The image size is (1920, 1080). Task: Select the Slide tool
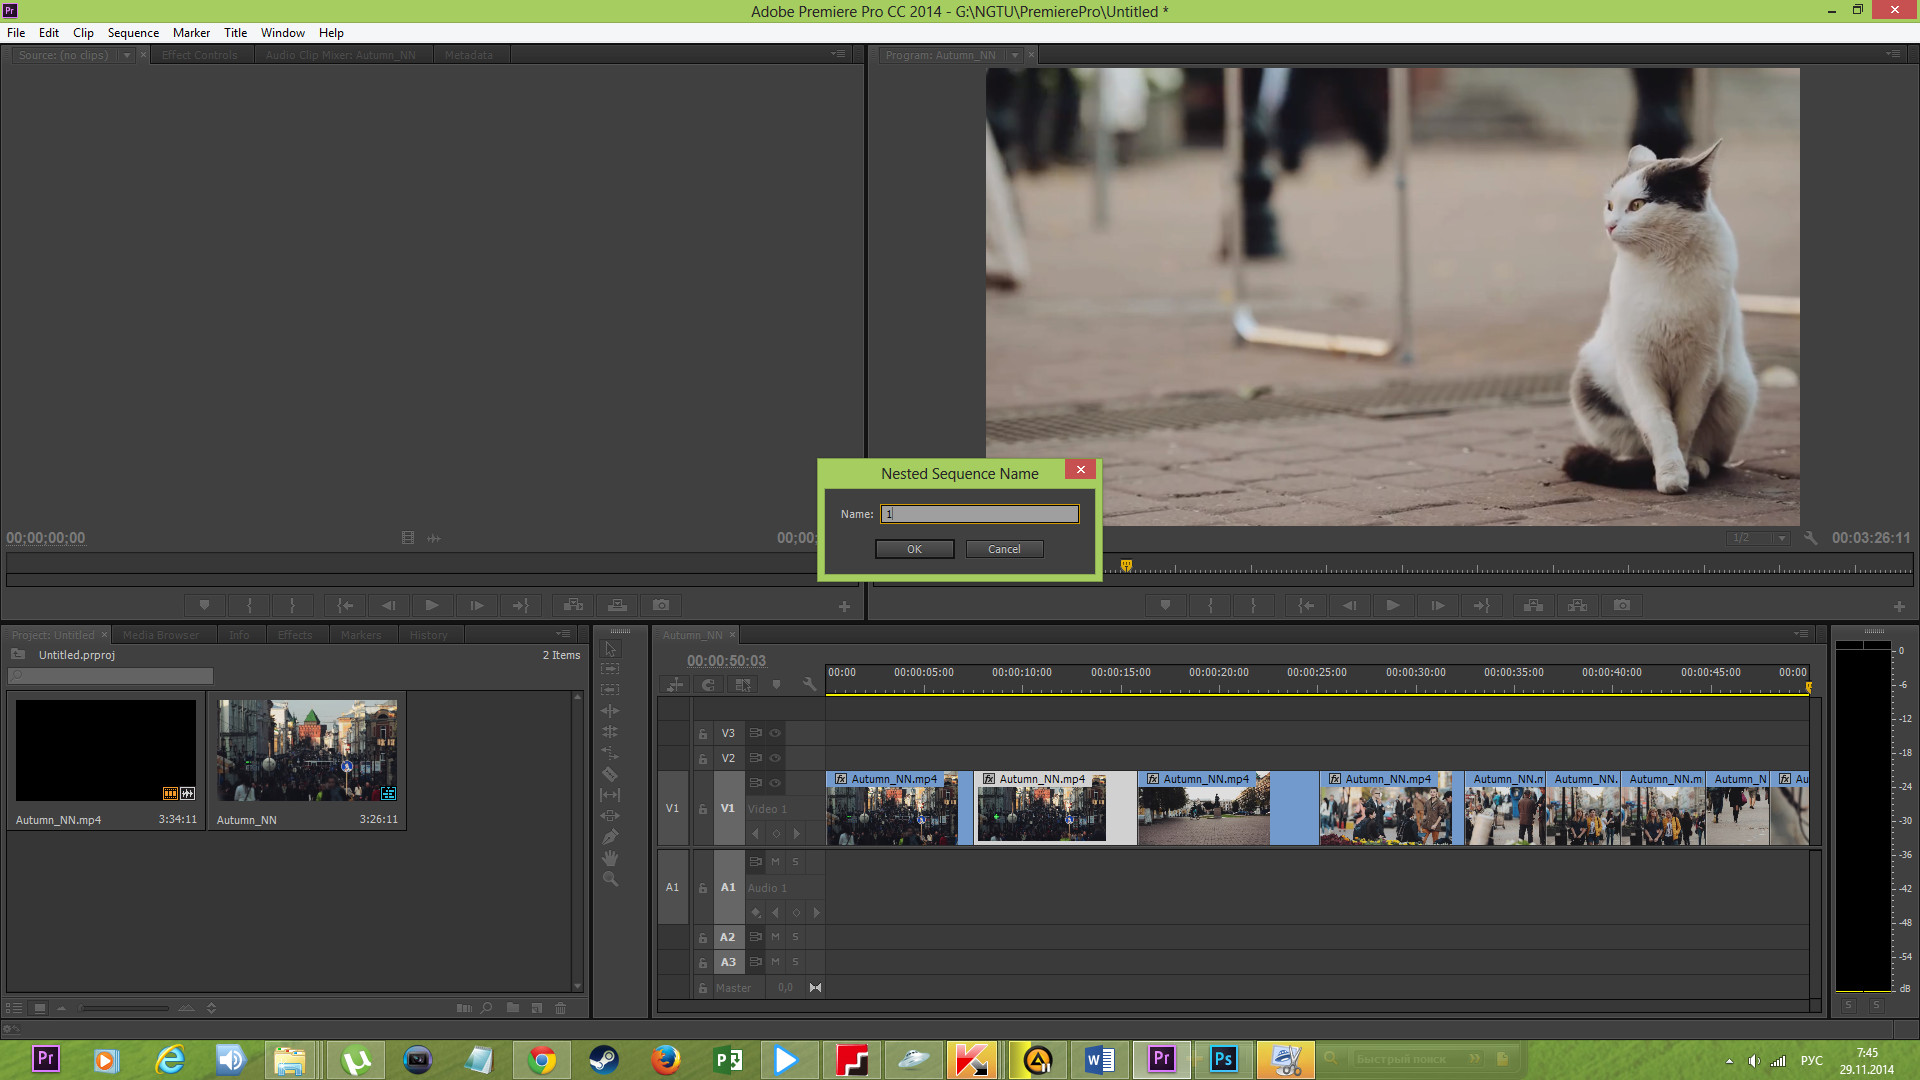[611, 816]
